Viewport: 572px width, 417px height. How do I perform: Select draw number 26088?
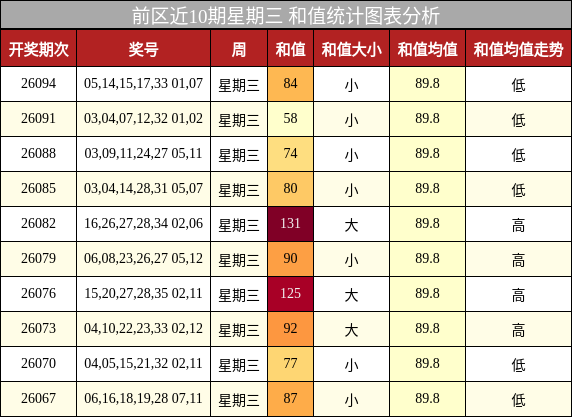(38, 154)
